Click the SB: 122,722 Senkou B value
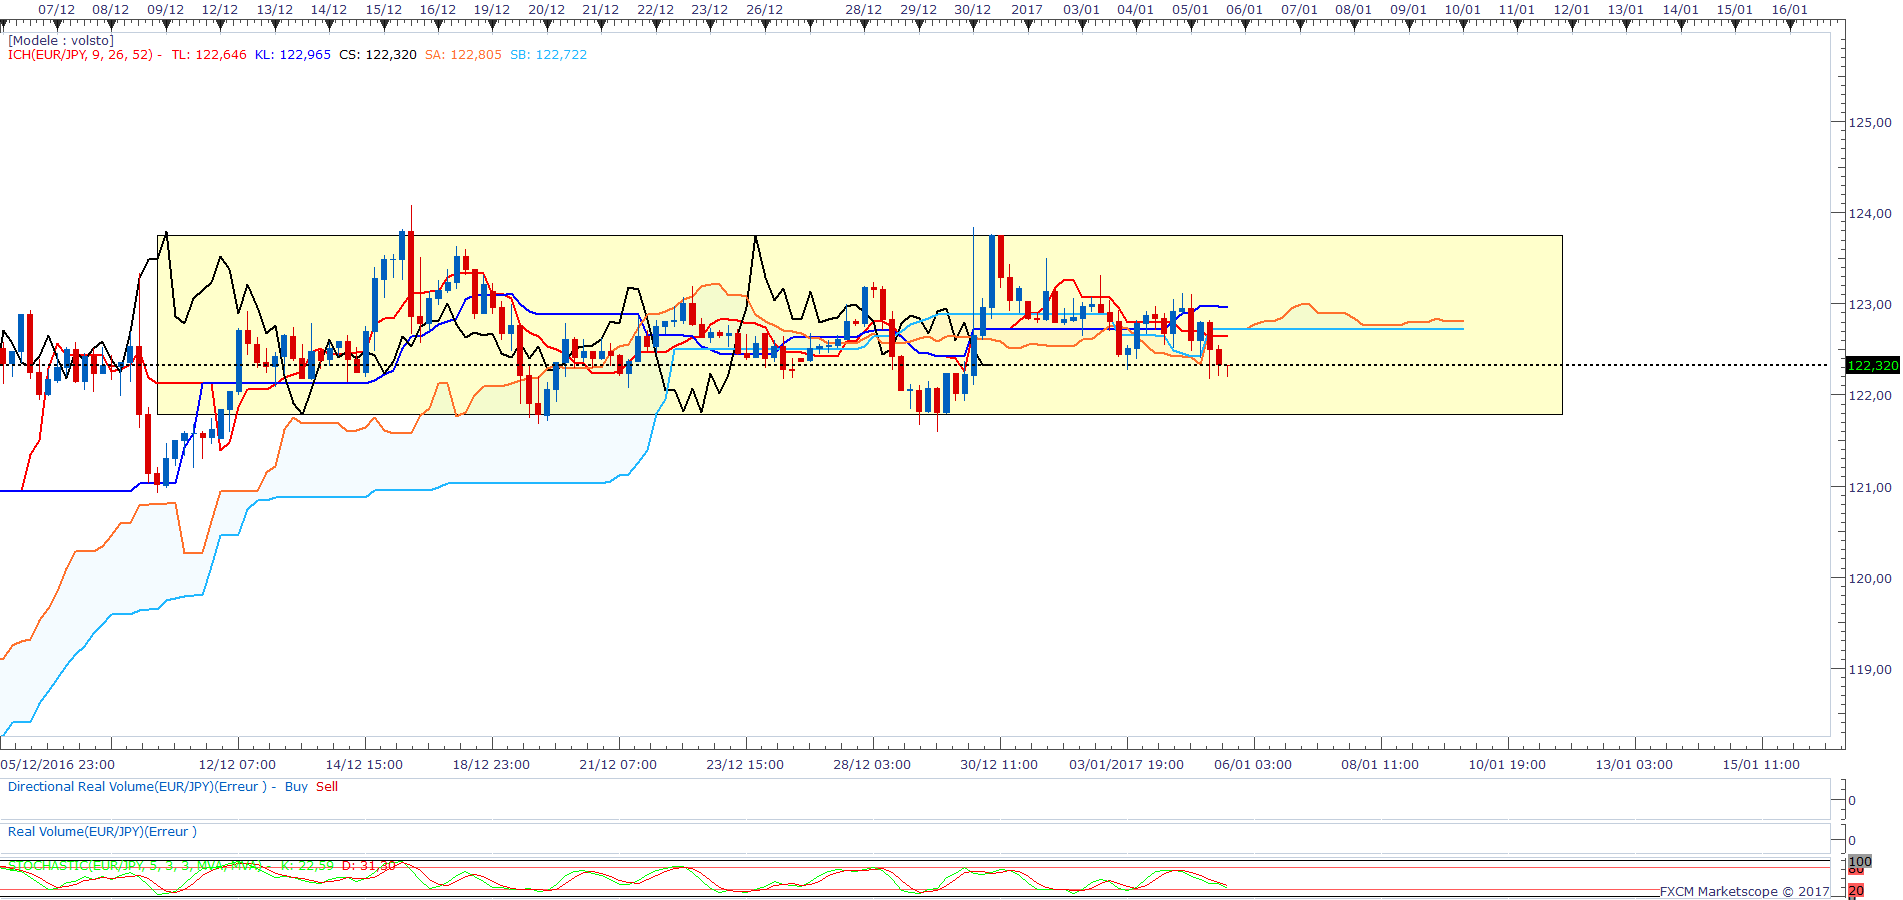Viewport: 1903px width, 900px height. (x=548, y=55)
